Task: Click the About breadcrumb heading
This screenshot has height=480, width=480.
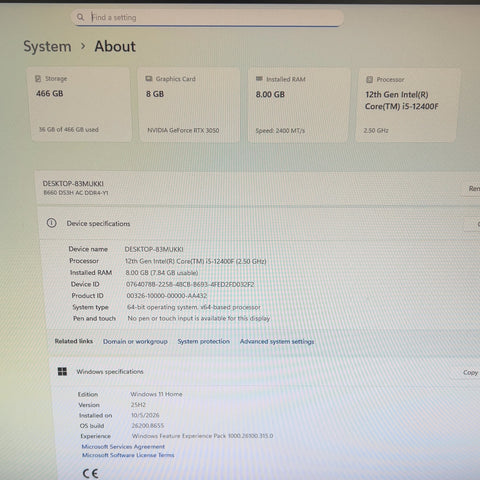Action: point(115,46)
